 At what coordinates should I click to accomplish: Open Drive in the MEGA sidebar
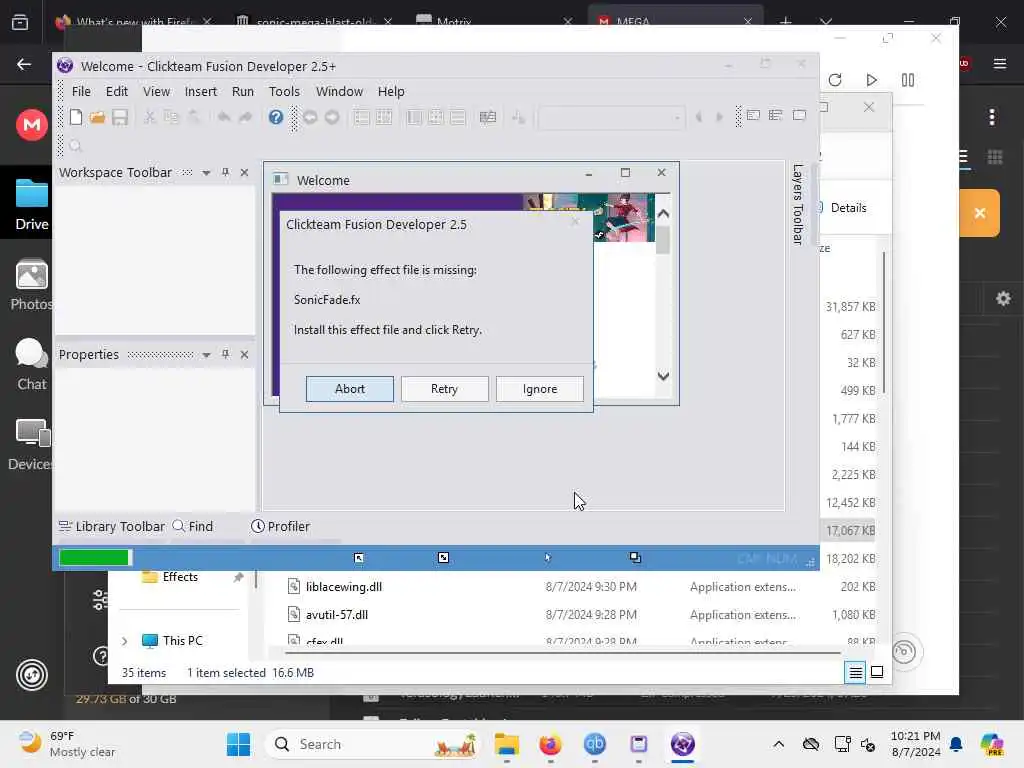(x=31, y=204)
